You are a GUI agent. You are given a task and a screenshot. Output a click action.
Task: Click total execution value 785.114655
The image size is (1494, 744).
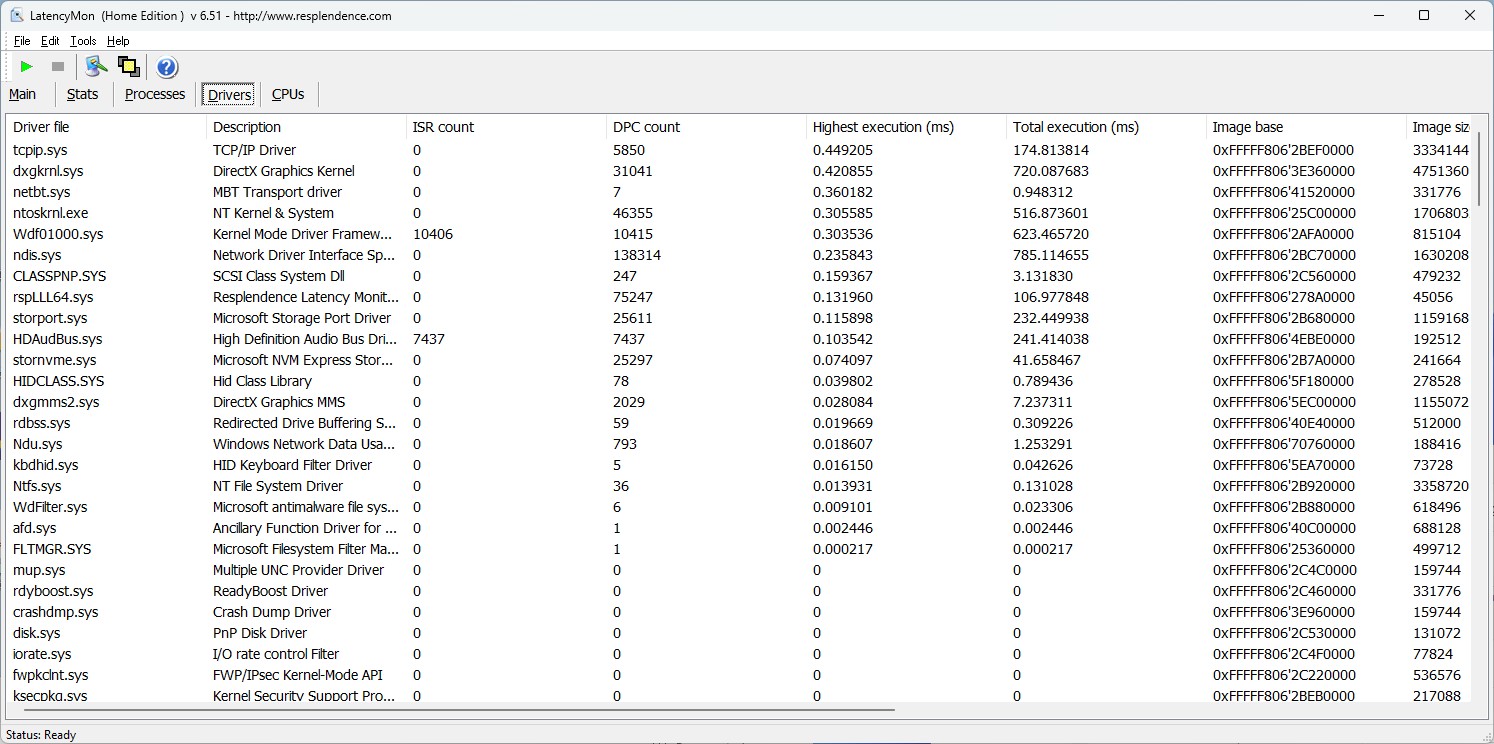pos(1050,255)
